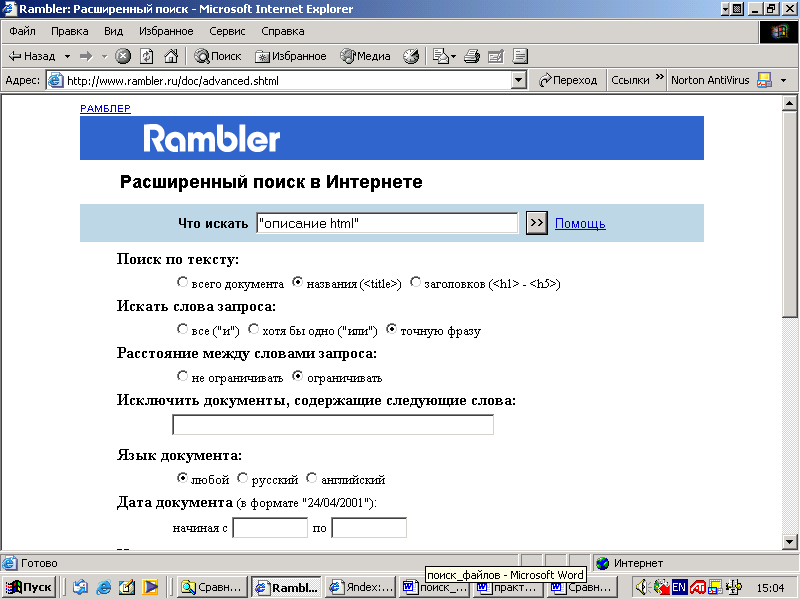The image size is (800, 600).
Task: Select 'хотя бы одно ("или")' radio button
Action: [253, 329]
